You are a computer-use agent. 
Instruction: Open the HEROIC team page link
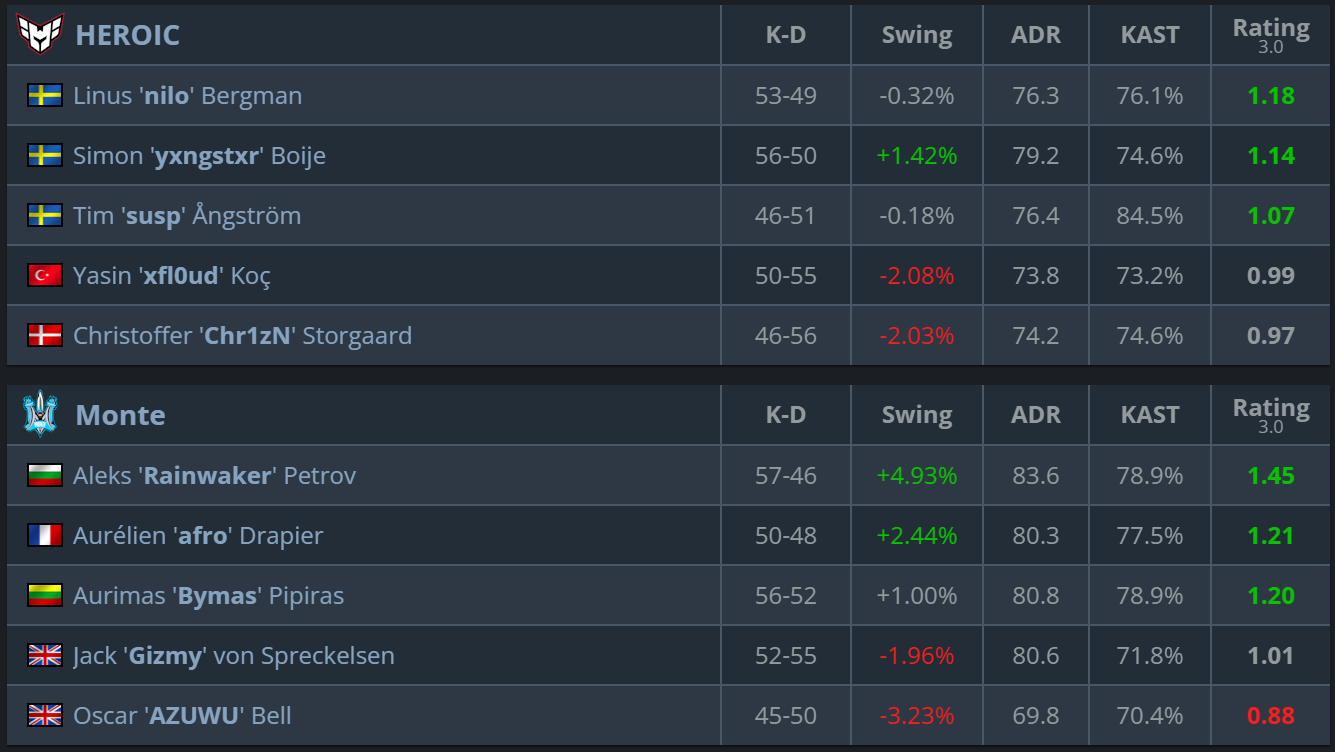127,35
